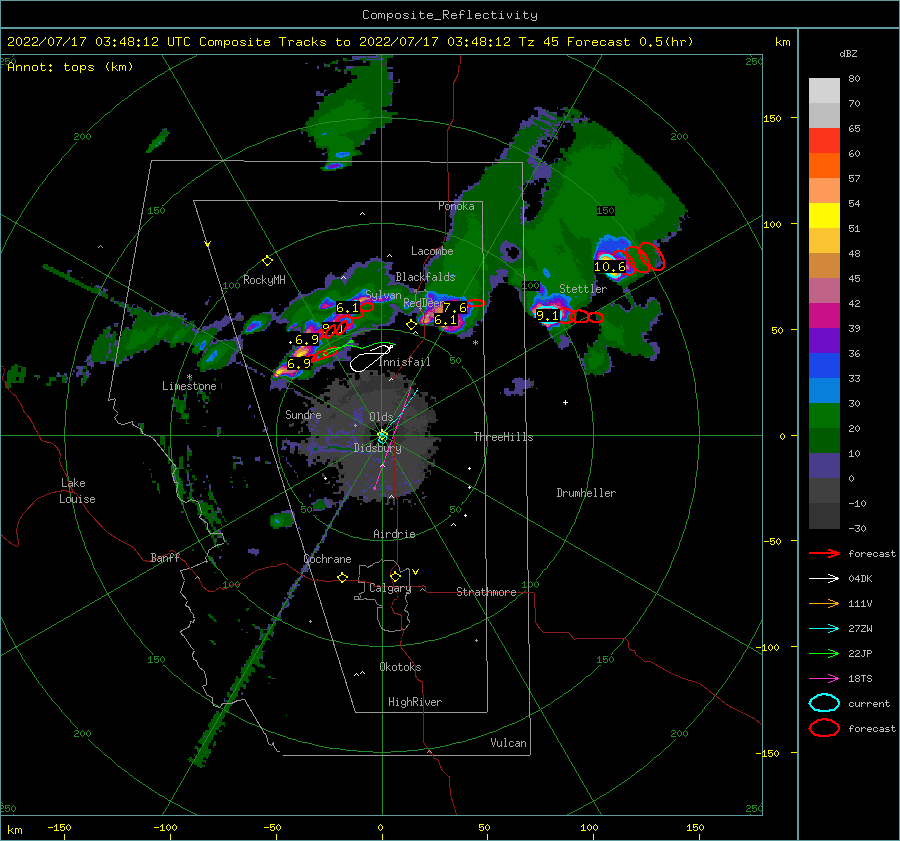
Task: Click the 'Annot: tops (km)' annotation text
Action: 70,67
